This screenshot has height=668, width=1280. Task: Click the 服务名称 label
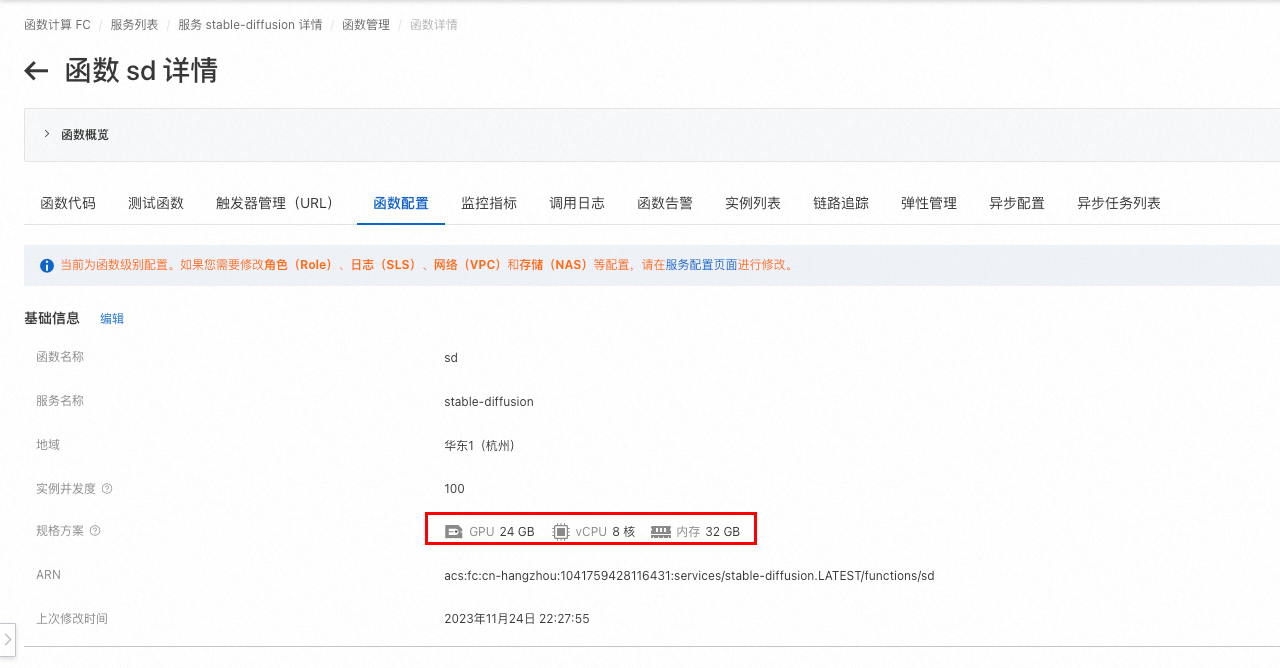click(60, 401)
